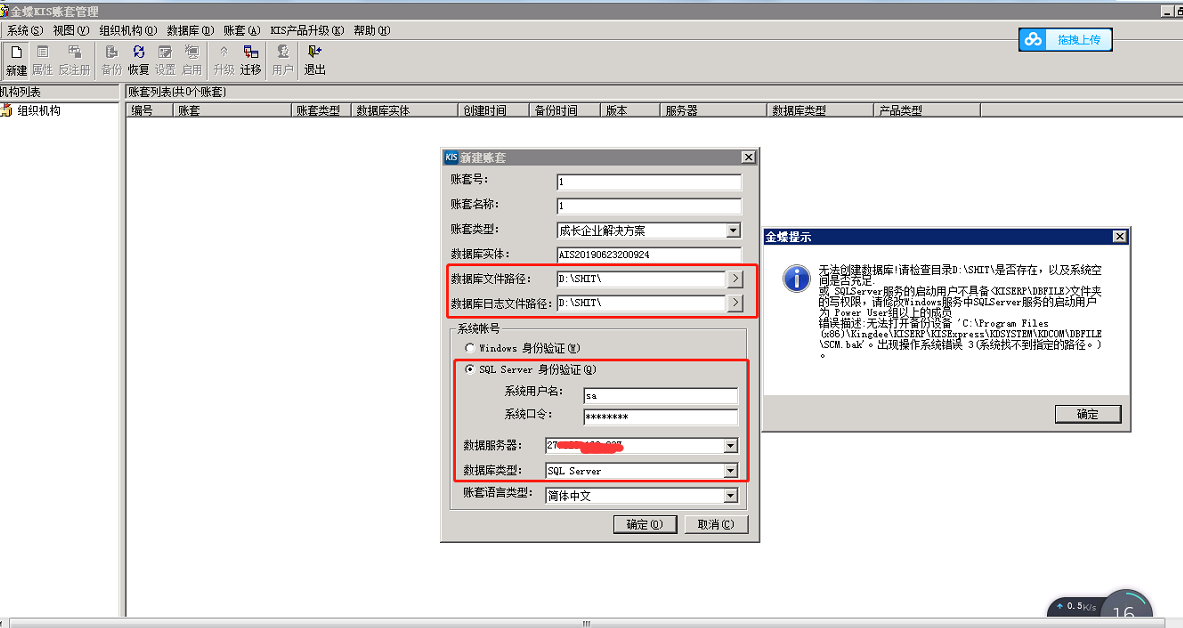1183x628 pixels.
Task: Click the 退出 (Exit) toolbar icon
Action: coord(315,60)
